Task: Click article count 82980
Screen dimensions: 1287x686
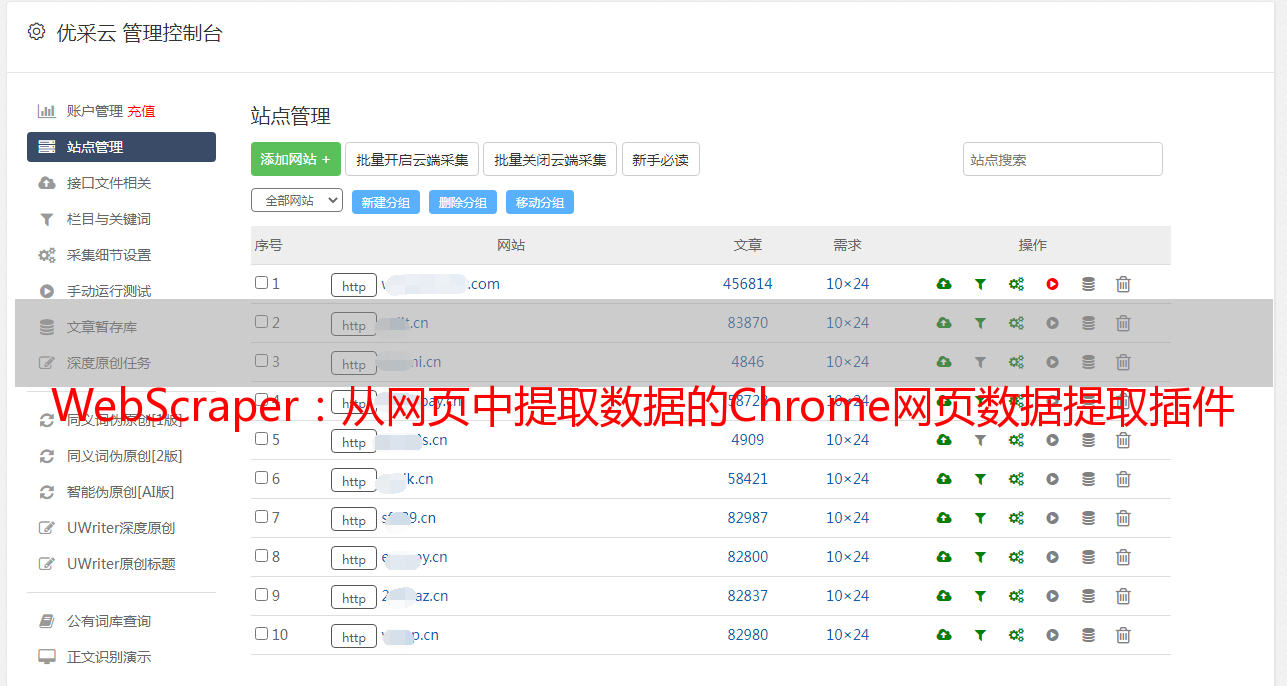Action: tap(748, 635)
